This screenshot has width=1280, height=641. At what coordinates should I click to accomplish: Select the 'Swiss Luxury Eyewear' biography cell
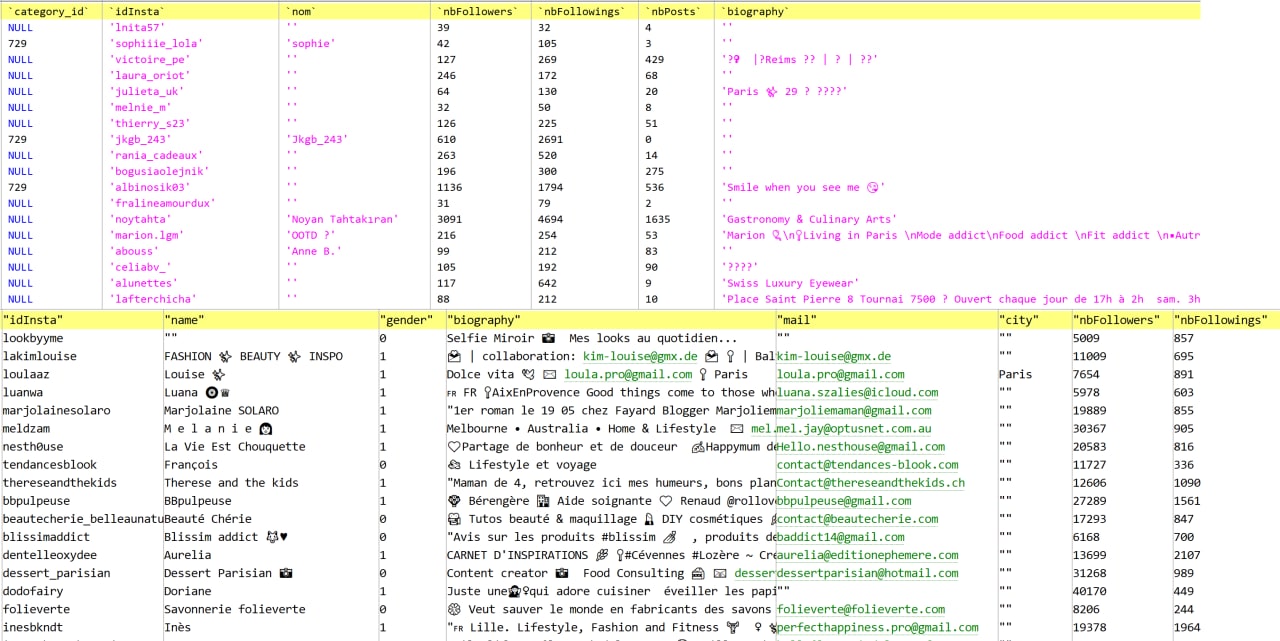click(x=791, y=283)
